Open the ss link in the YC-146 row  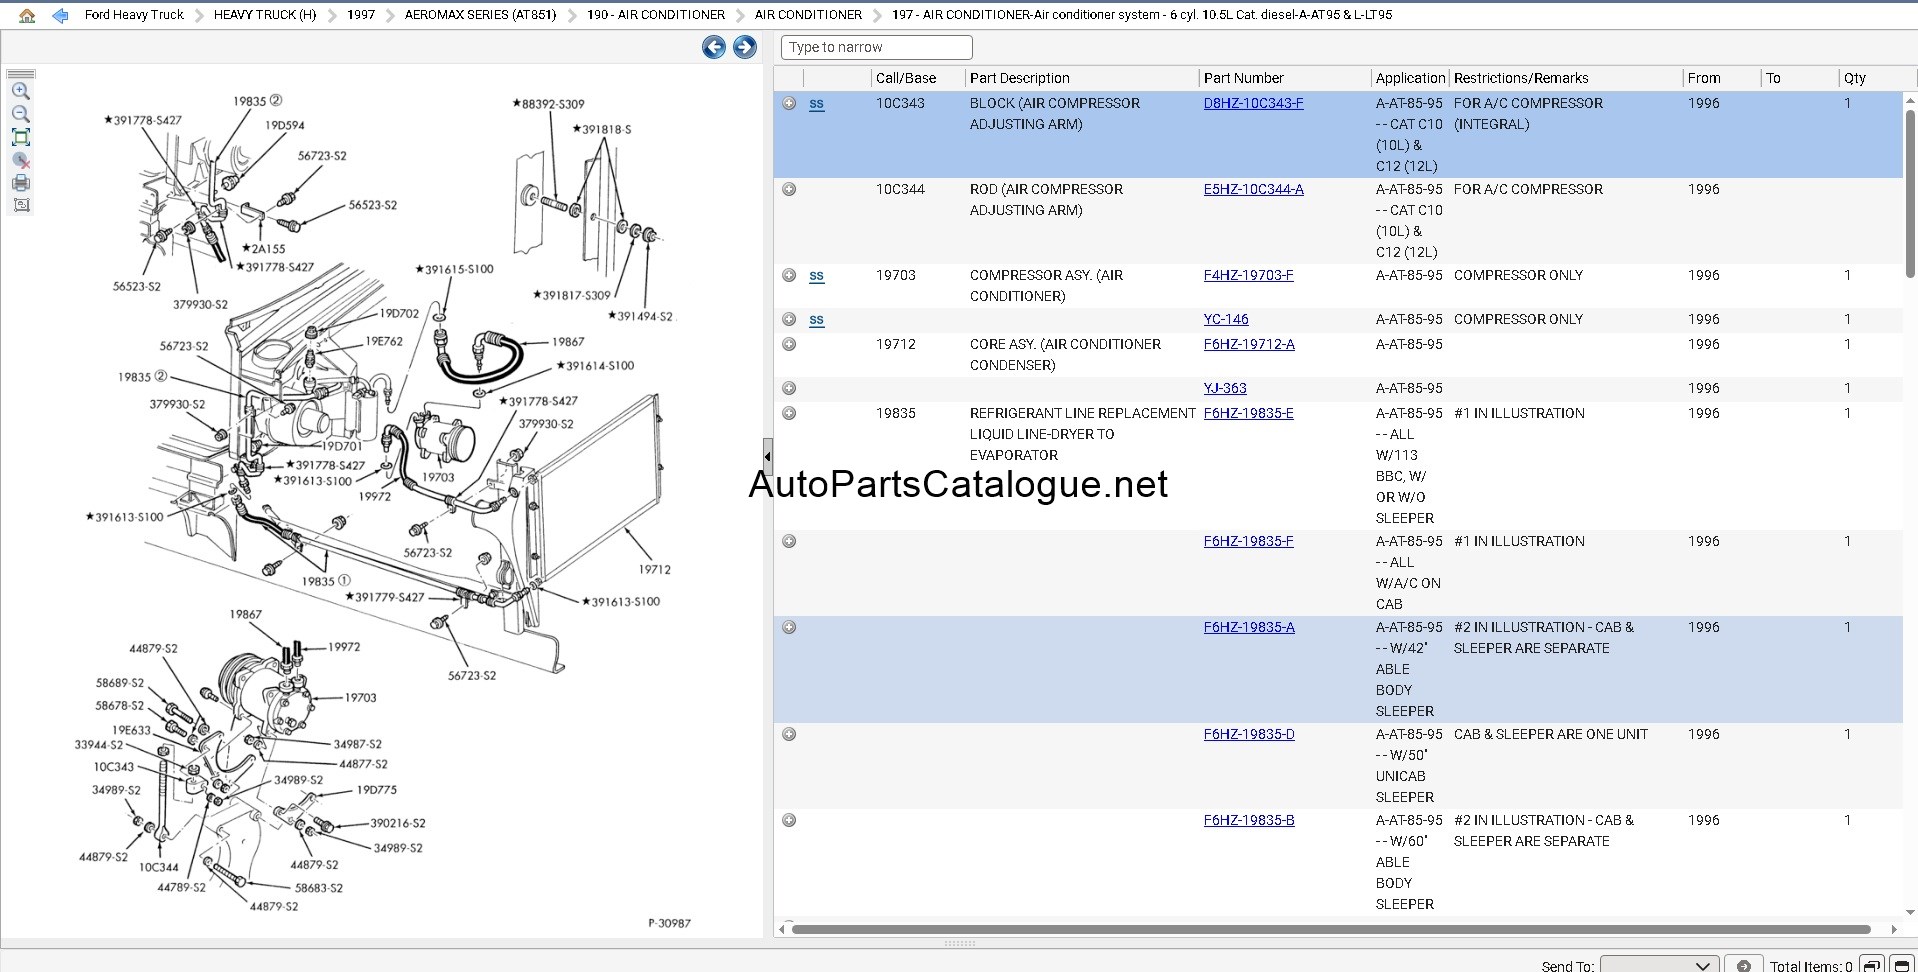tap(817, 320)
